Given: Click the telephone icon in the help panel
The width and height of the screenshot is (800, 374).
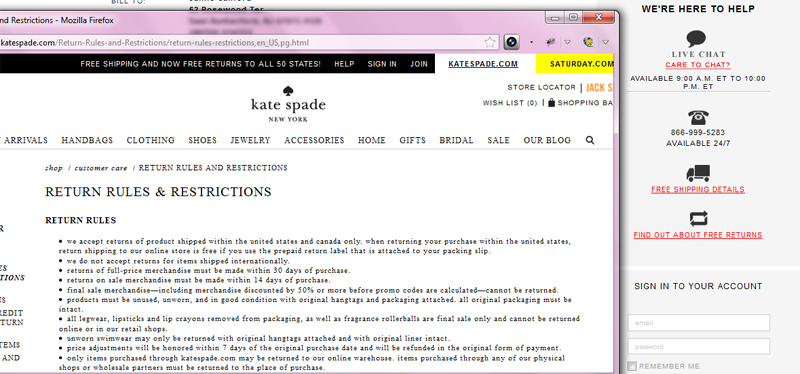Looking at the screenshot, I should [x=698, y=117].
